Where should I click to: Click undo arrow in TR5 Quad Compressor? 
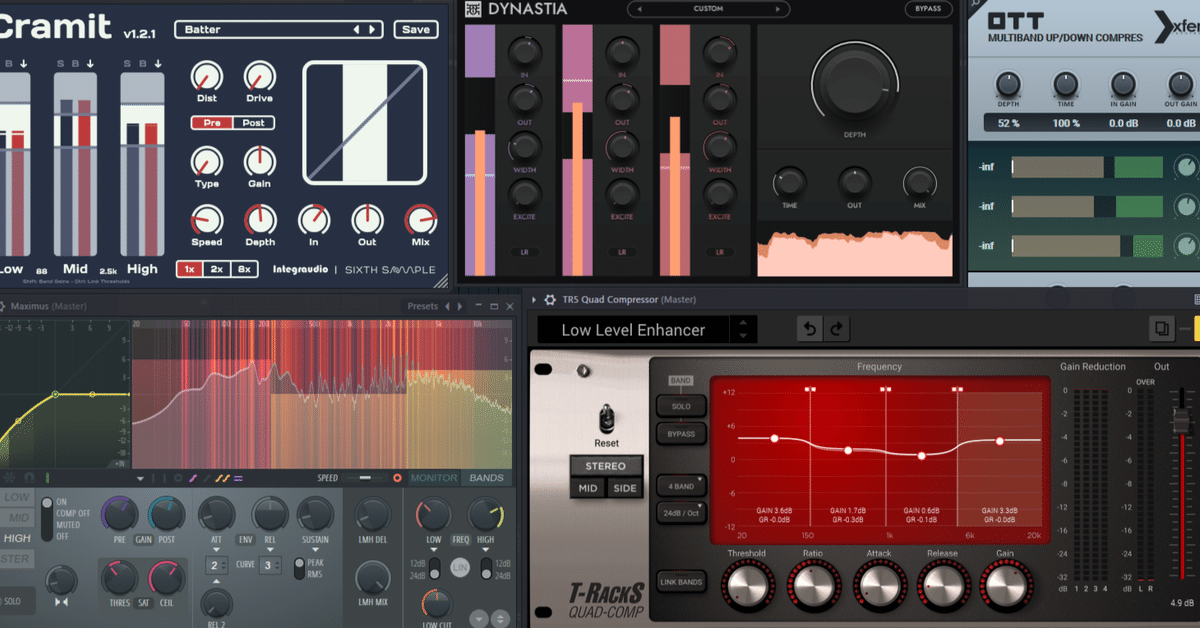pos(809,329)
